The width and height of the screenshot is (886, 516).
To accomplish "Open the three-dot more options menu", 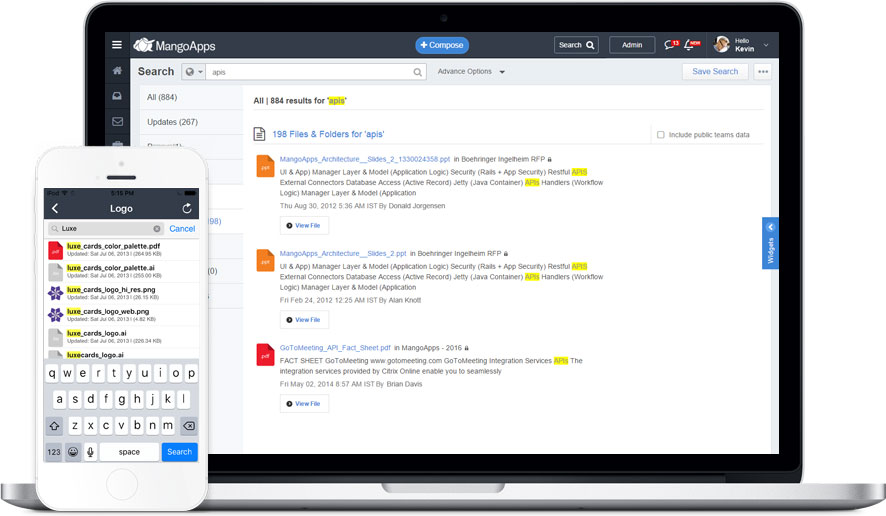I will pyautogui.click(x=763, y=72).
